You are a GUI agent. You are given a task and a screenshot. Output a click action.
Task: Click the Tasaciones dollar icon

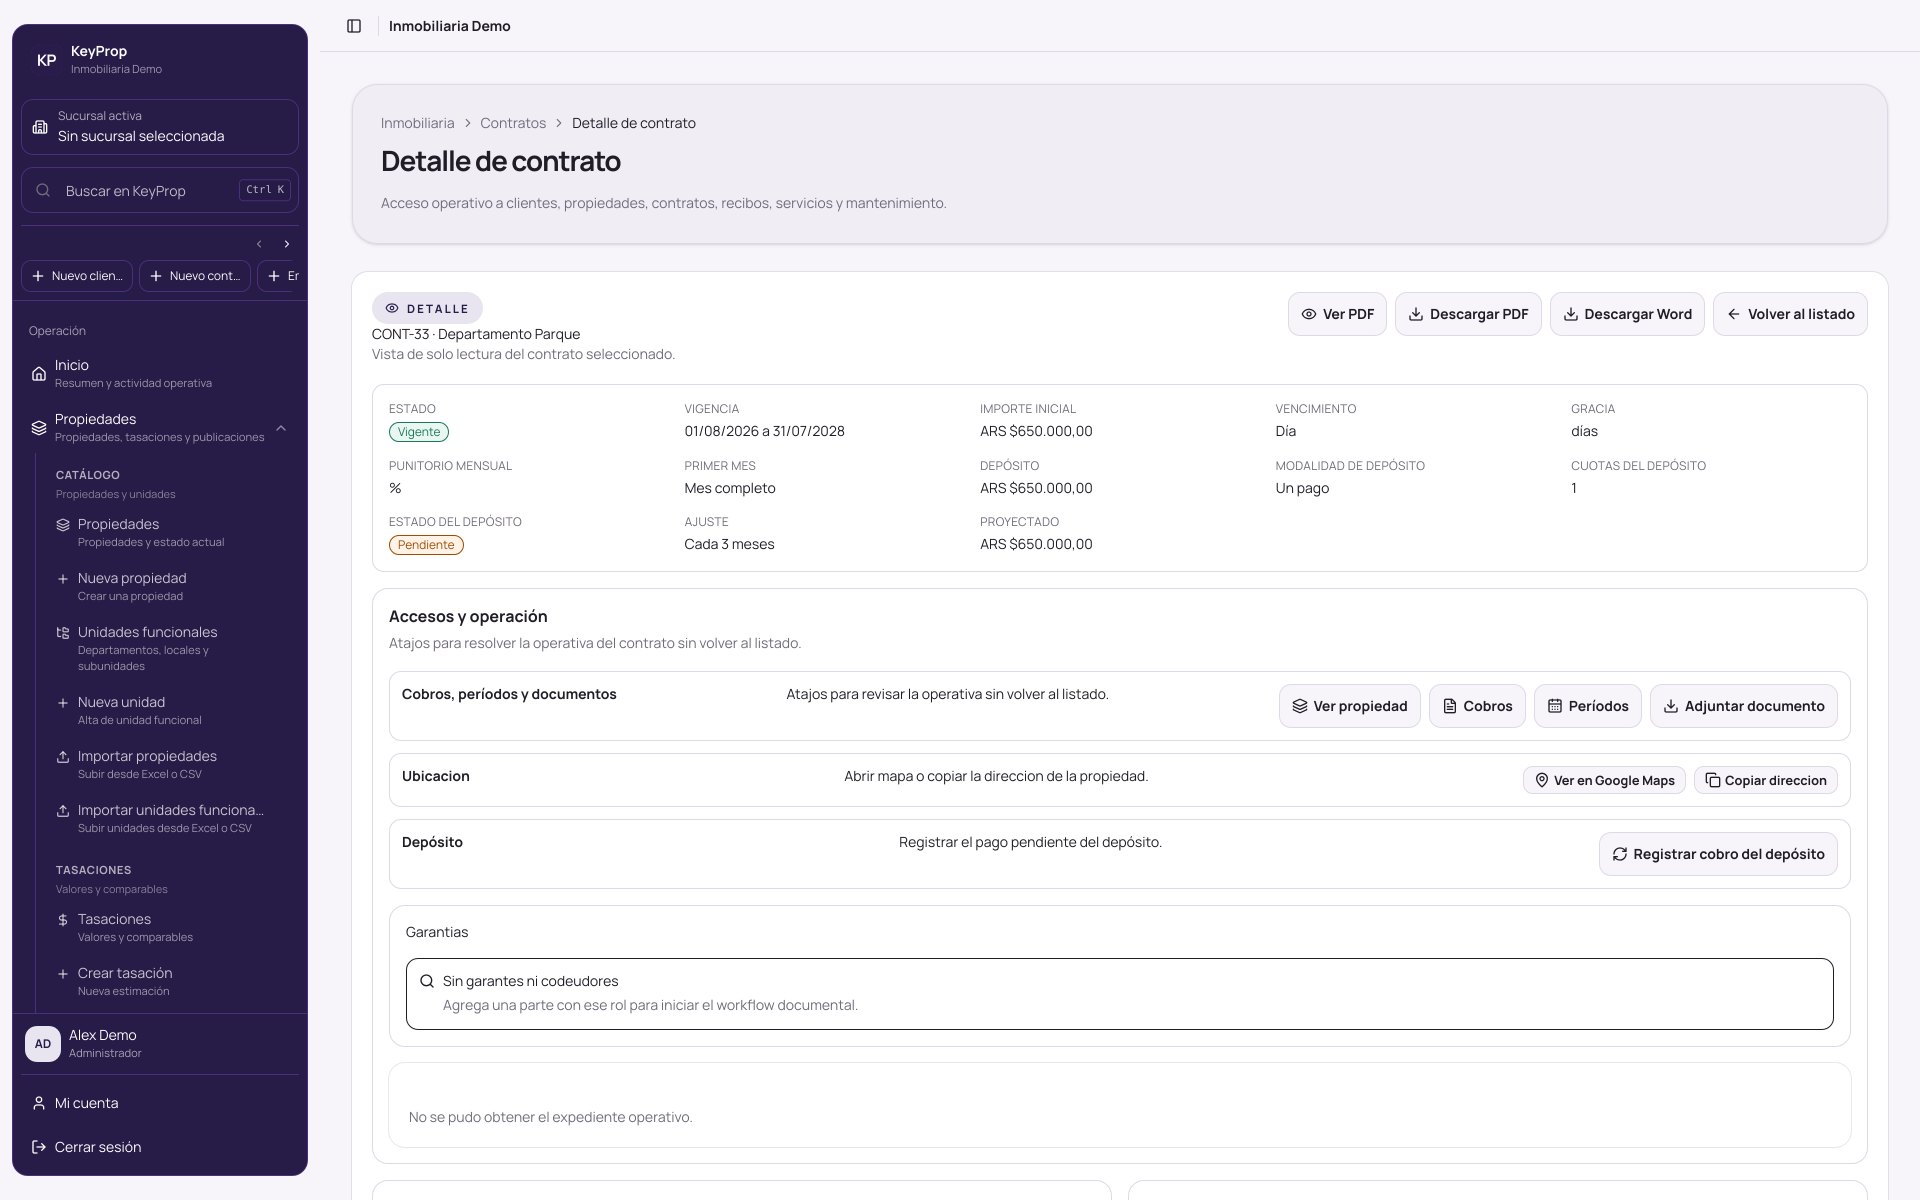pos(63,920)
